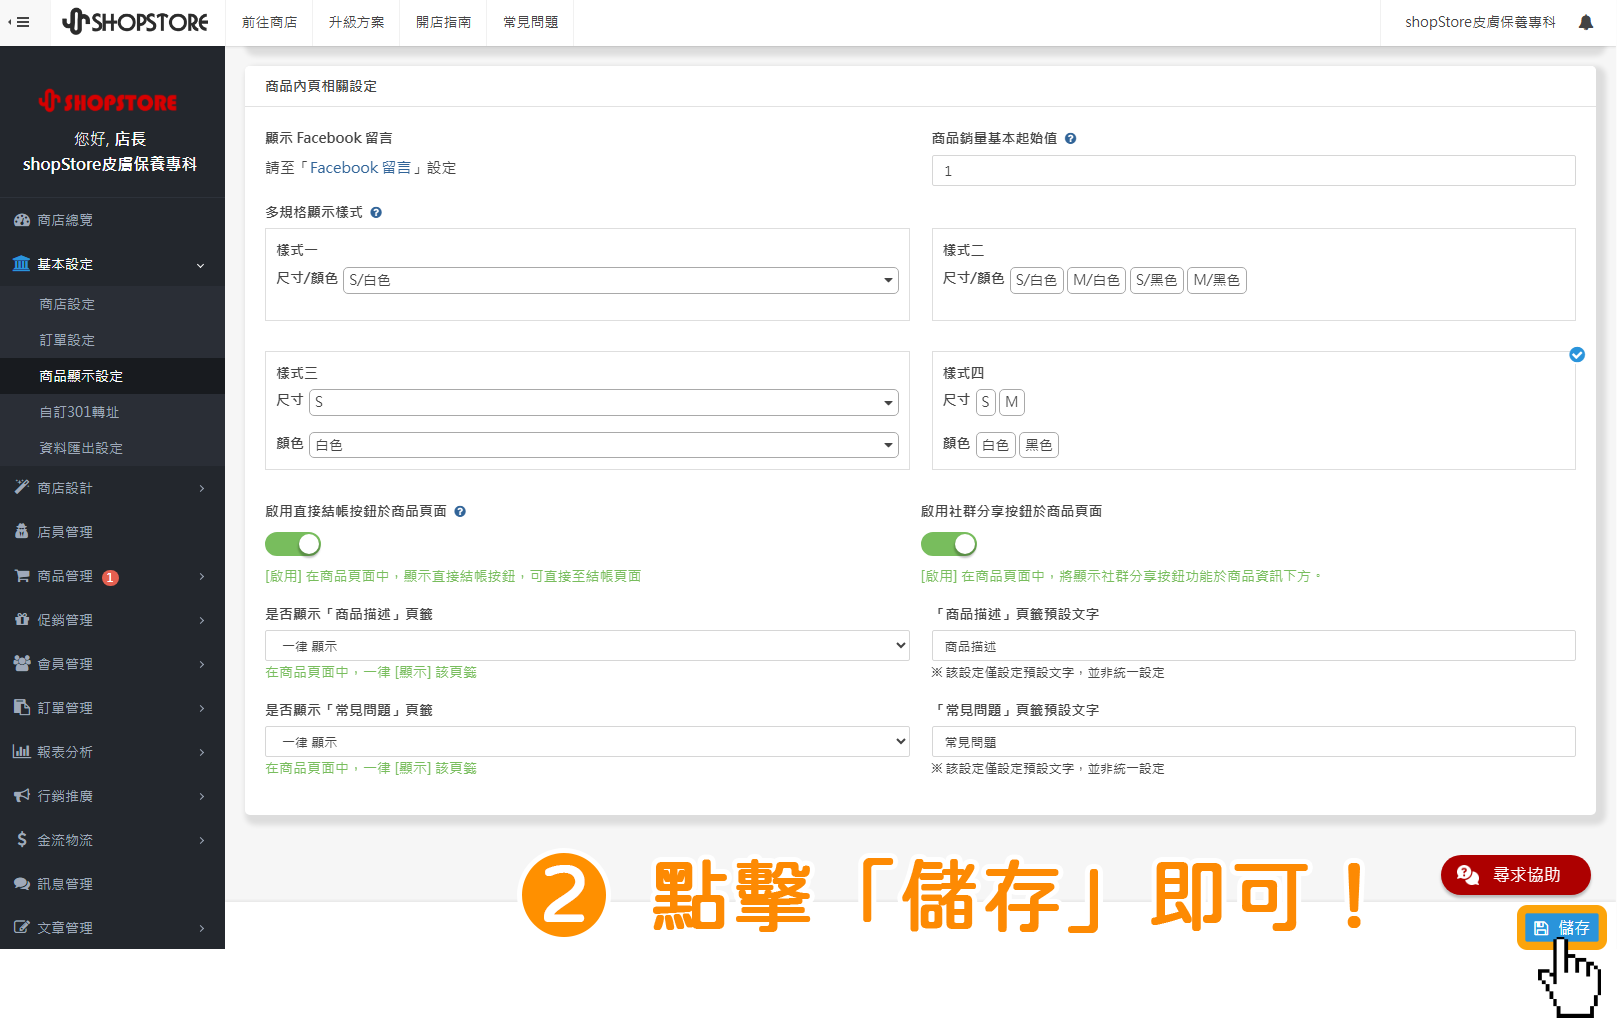
Task: Click the 商店總覽 dashboard icon
Action: coord(22,219)
